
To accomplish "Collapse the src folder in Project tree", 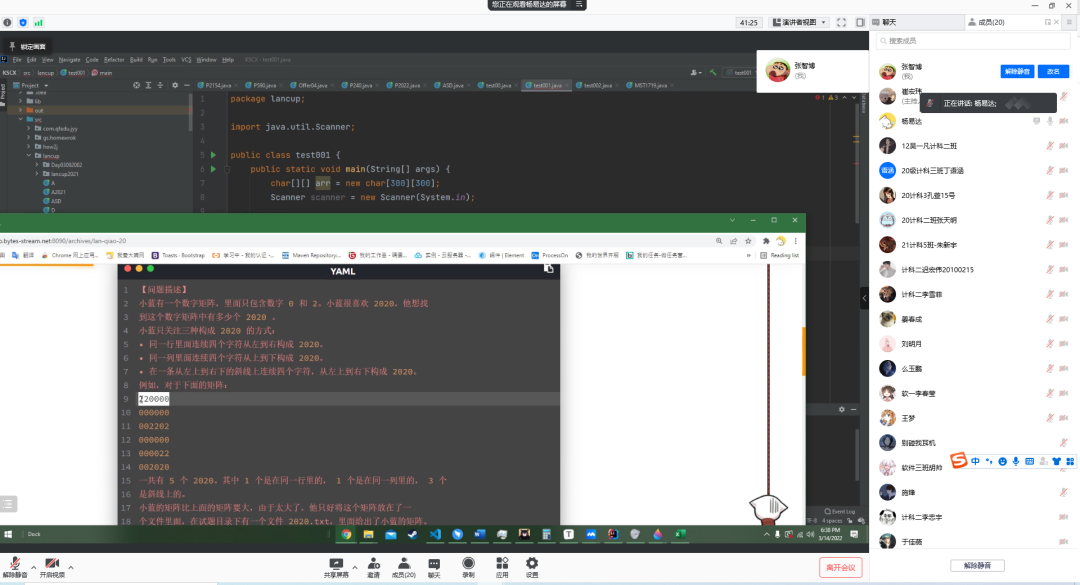I will click(21, 119).
